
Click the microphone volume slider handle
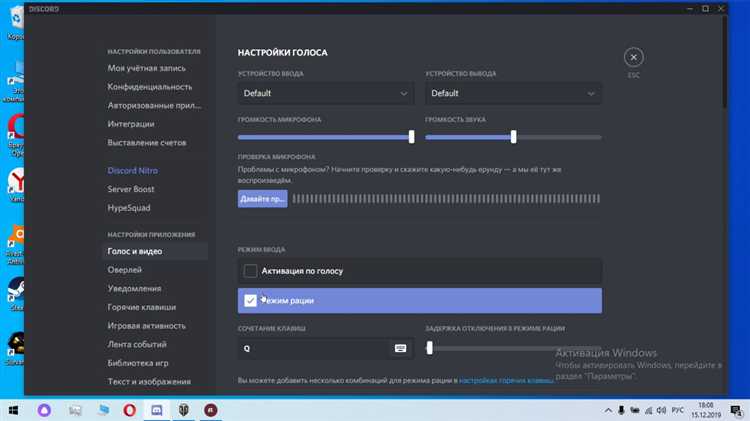[x=411, y=137]
